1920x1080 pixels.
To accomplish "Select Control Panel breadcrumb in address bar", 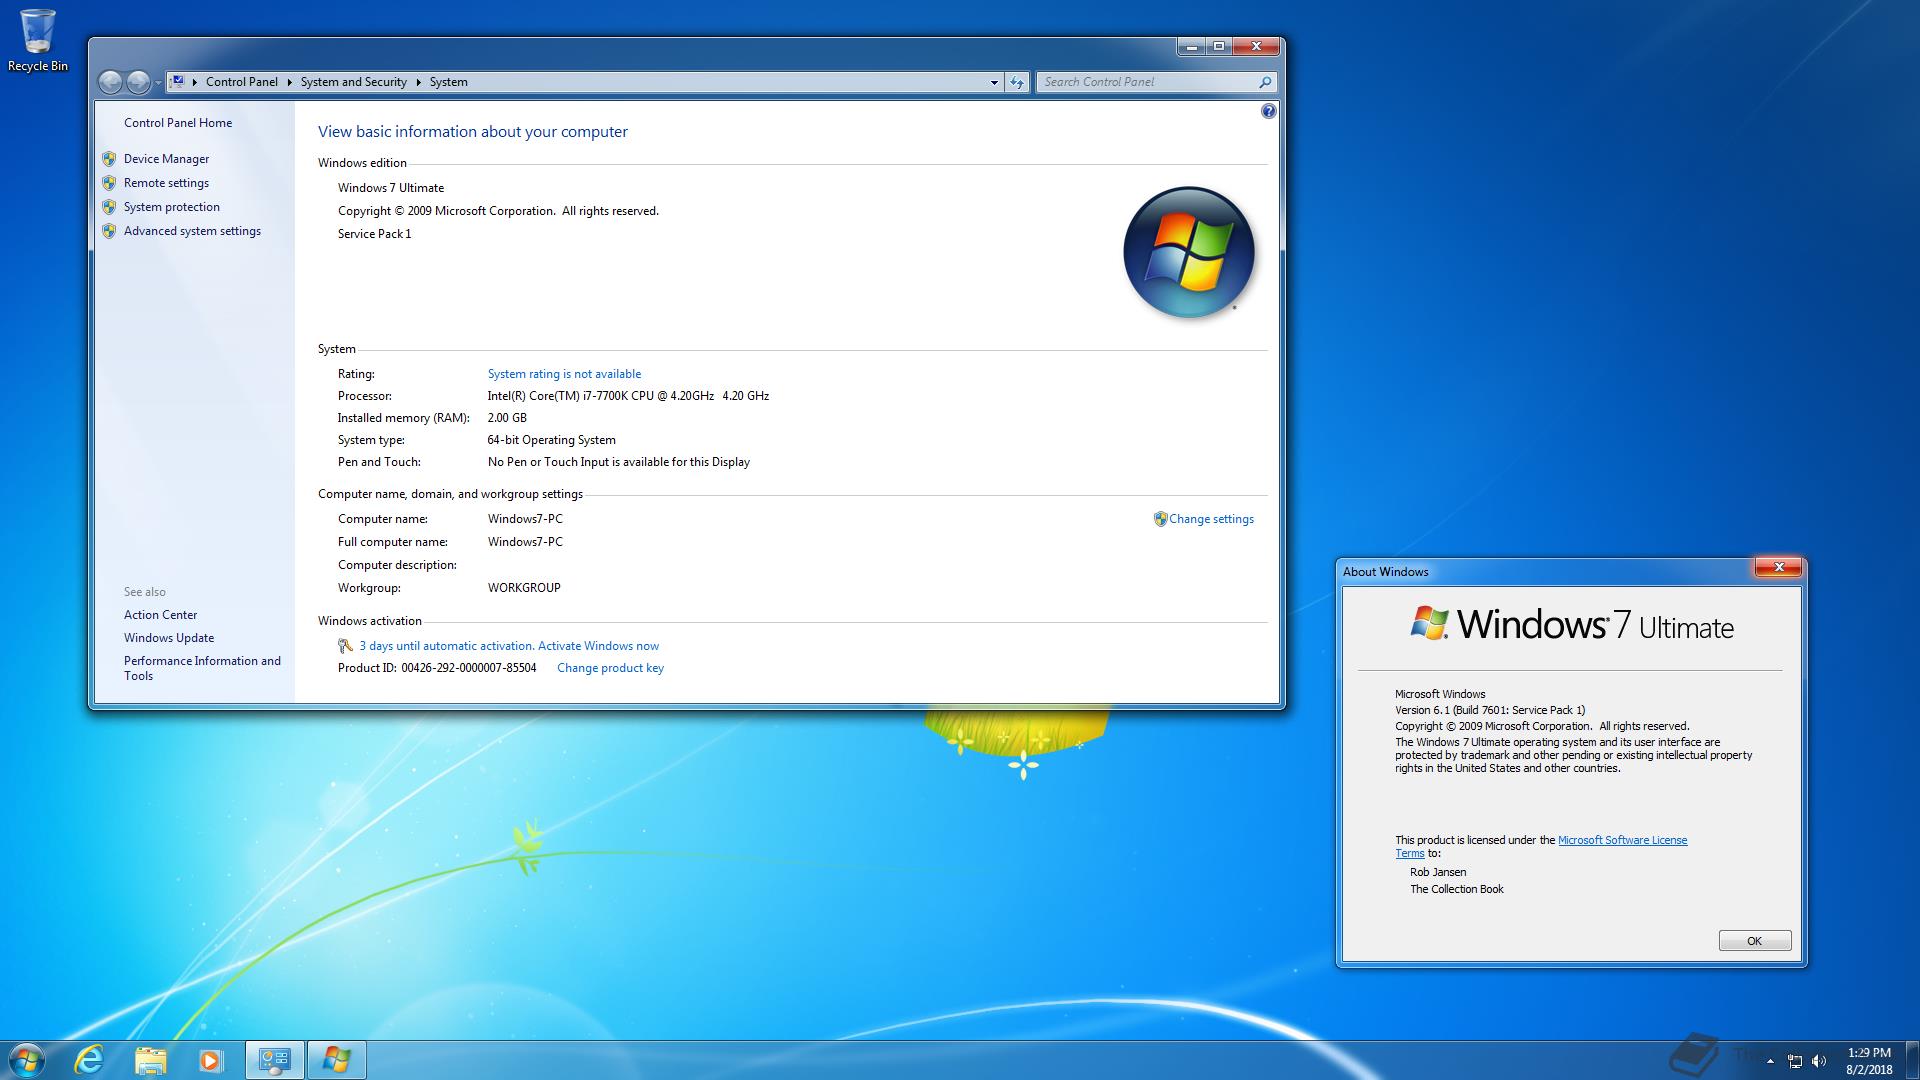I will [x=241, y=82].
